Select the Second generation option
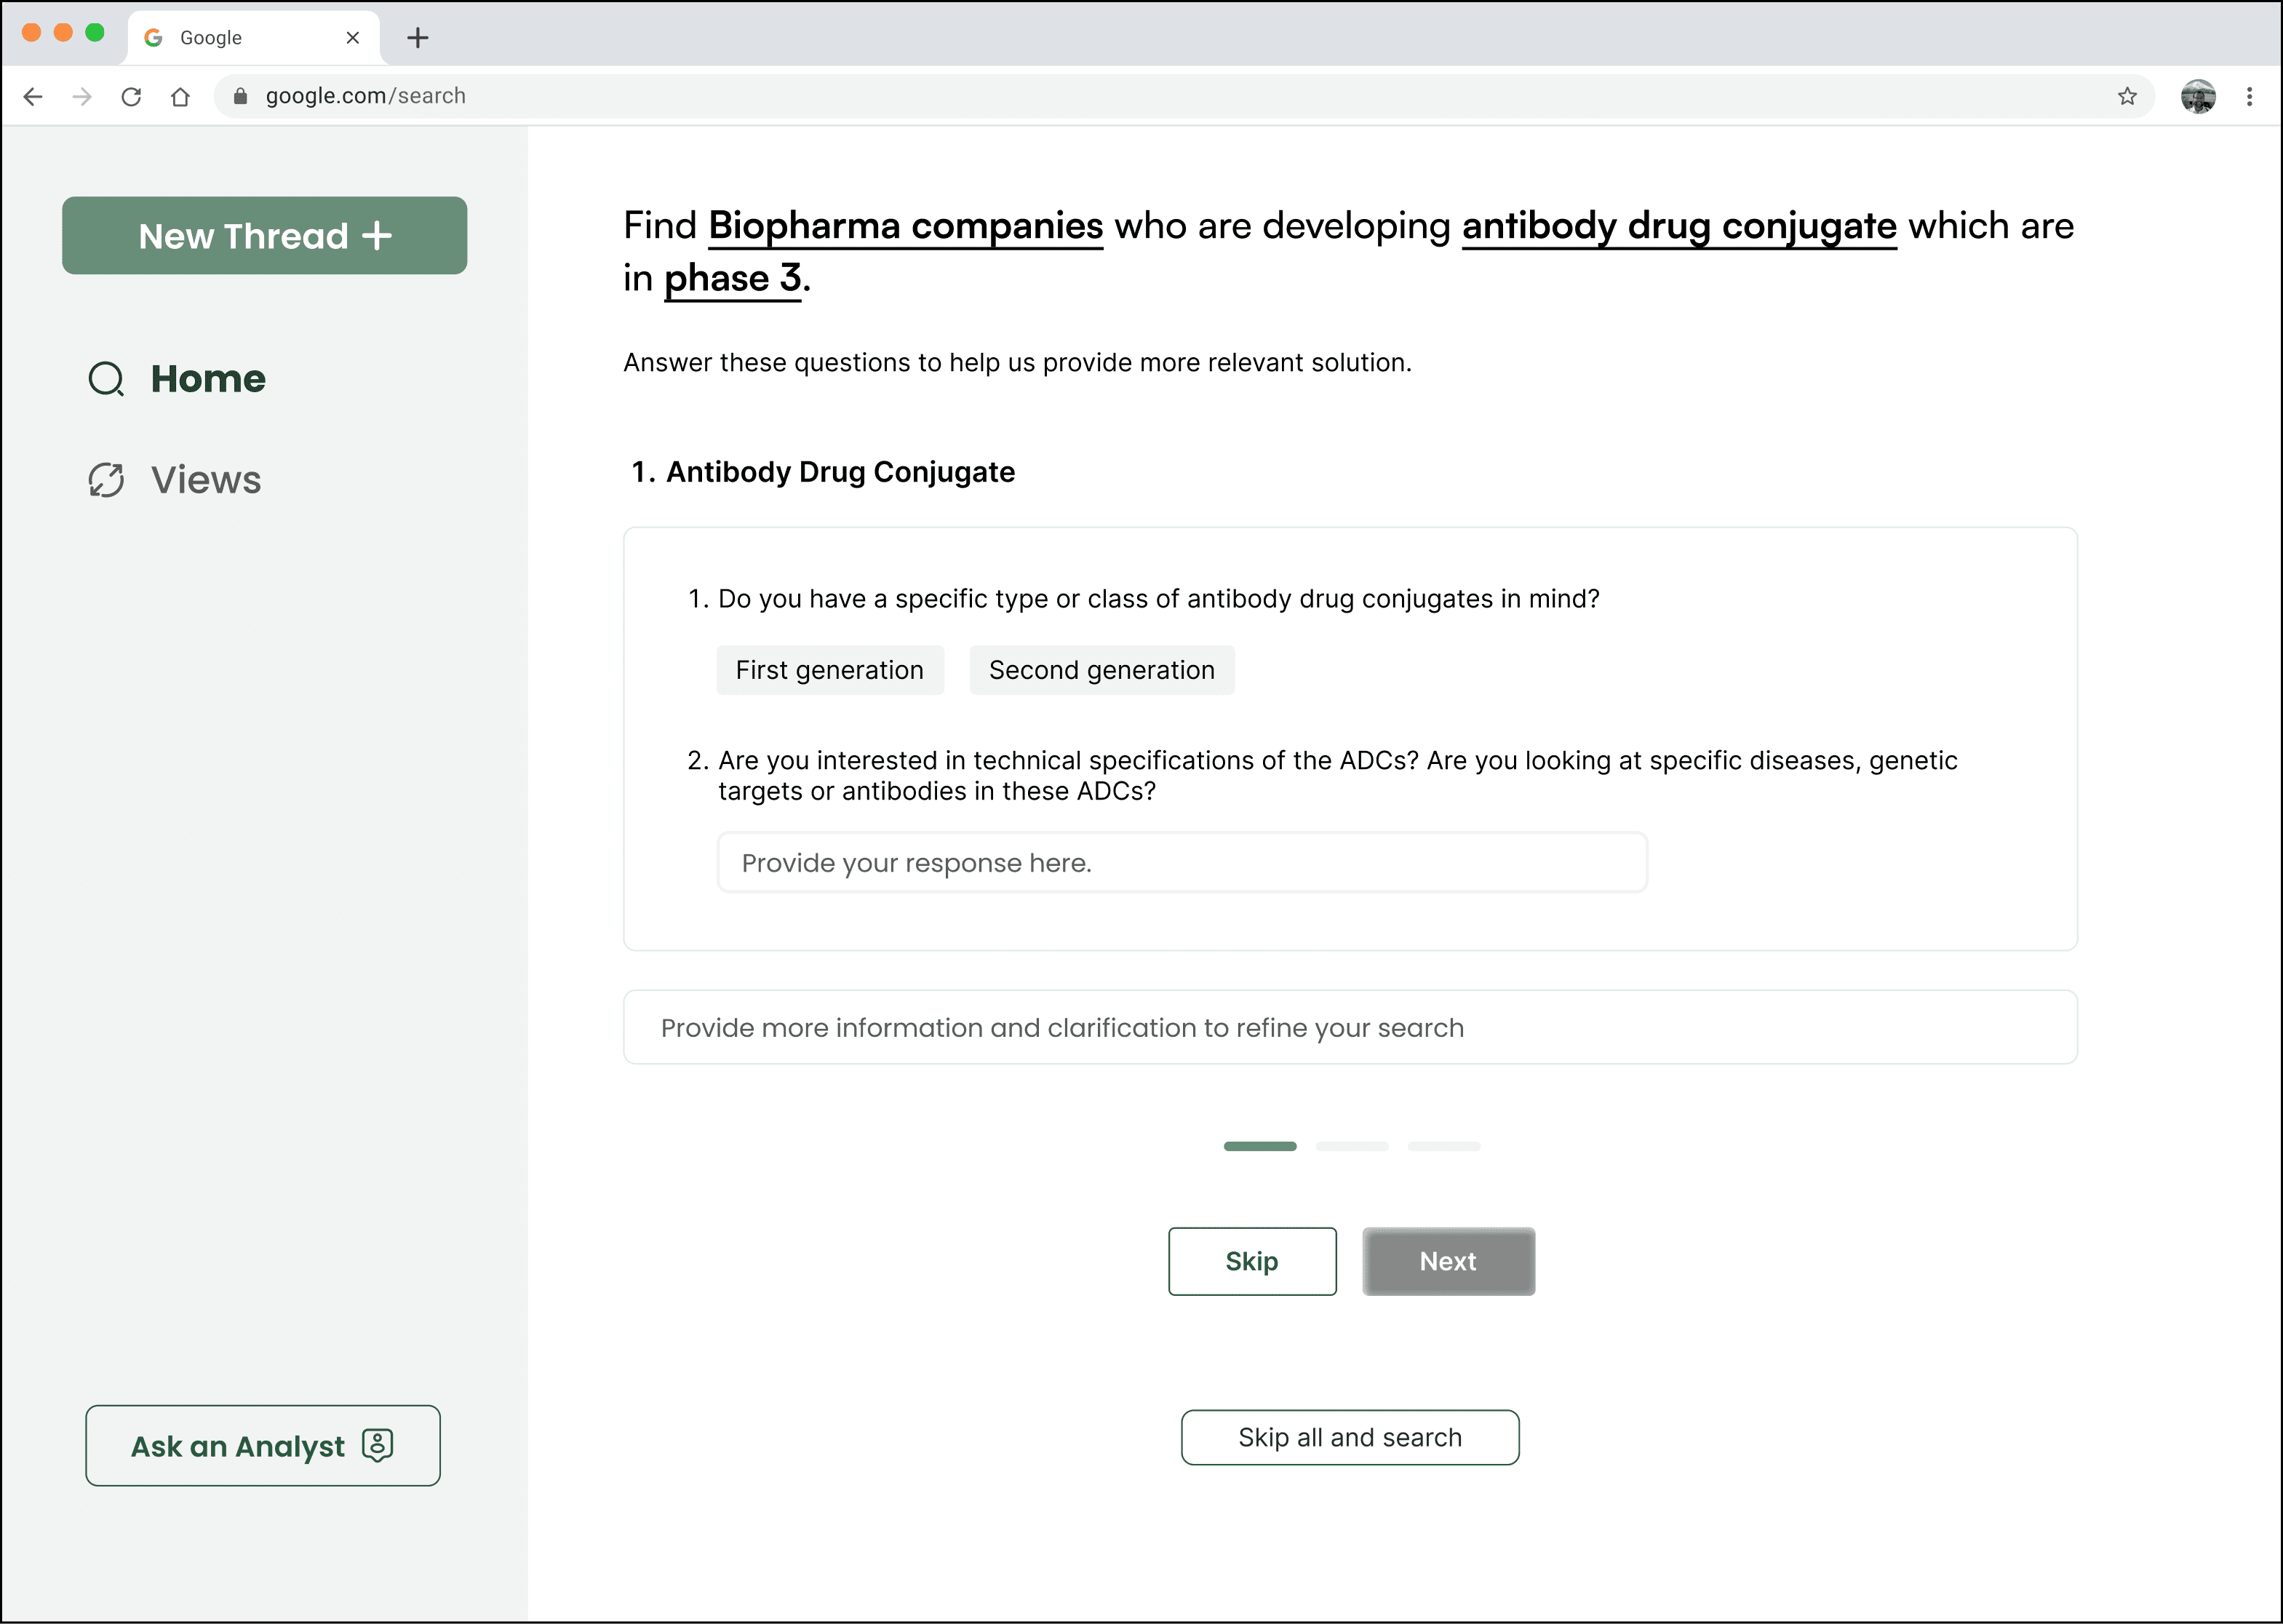The image size is (2283, 1624). click(x=1101, y=670)
